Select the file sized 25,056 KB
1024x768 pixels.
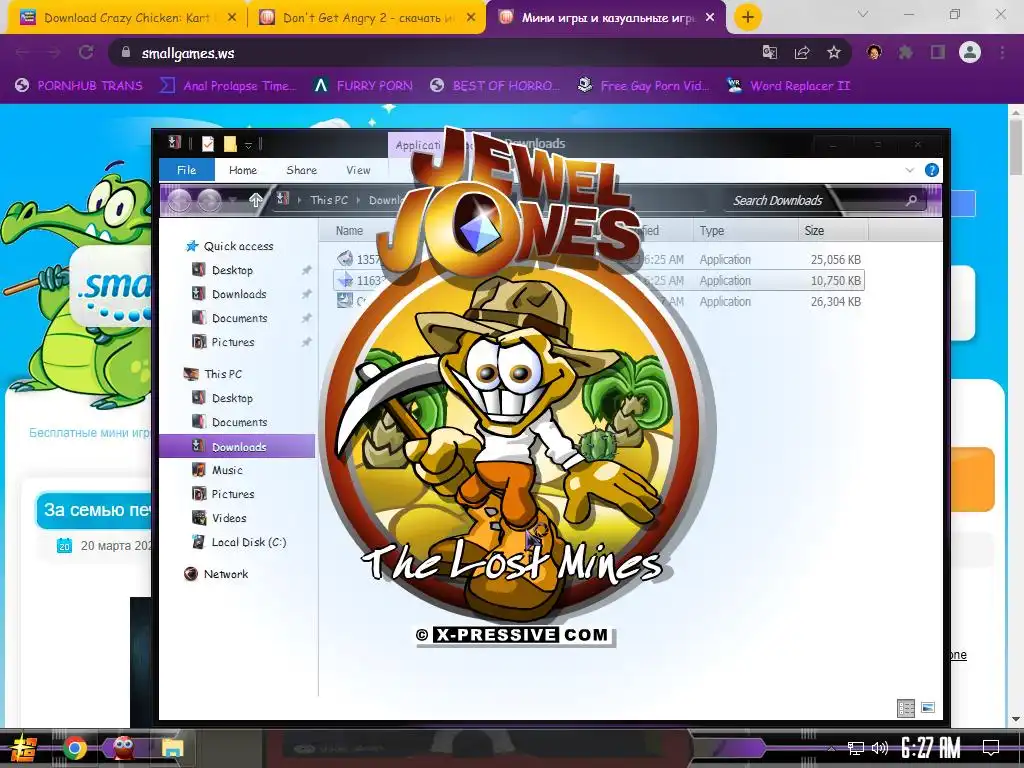pyautogui.click(x=600, y=259)
